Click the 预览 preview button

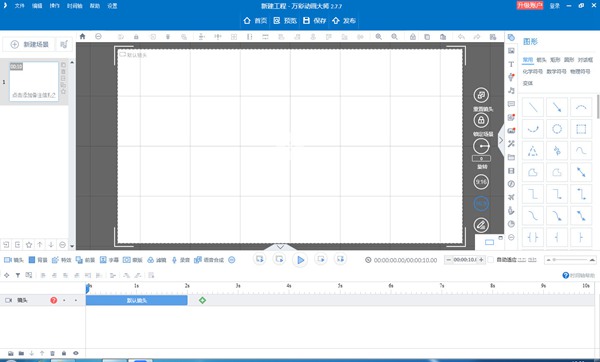(x=285, y=21)
